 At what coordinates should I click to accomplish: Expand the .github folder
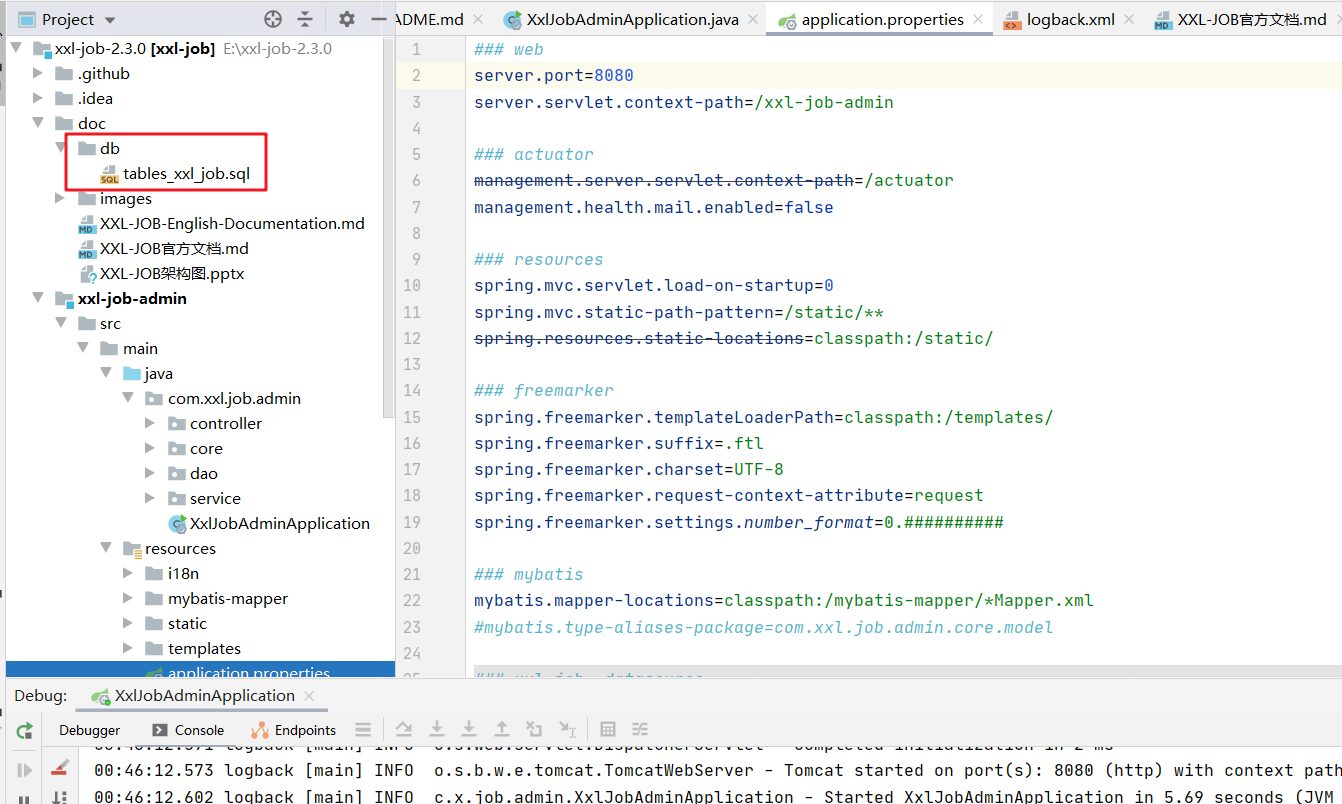pos(38,73)
